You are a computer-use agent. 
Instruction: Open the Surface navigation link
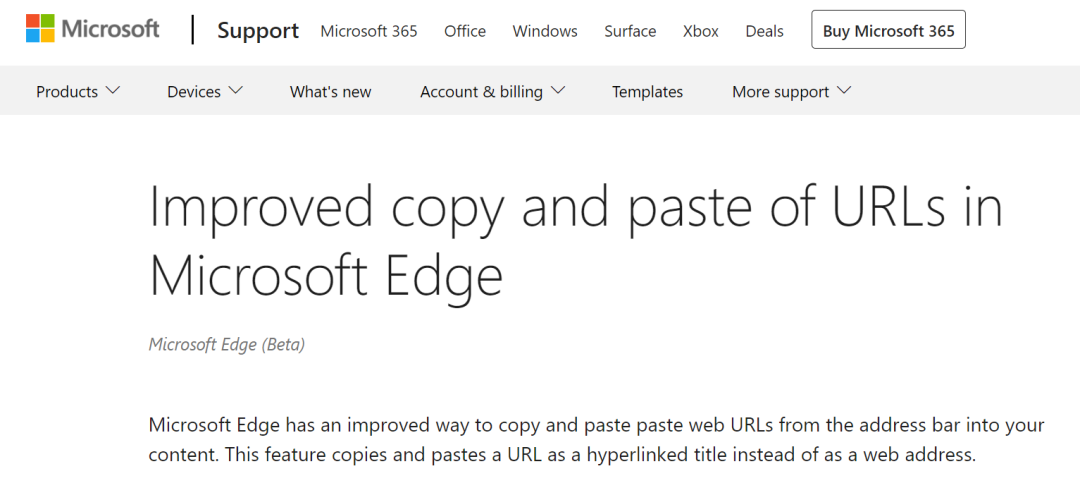point(630,31)
